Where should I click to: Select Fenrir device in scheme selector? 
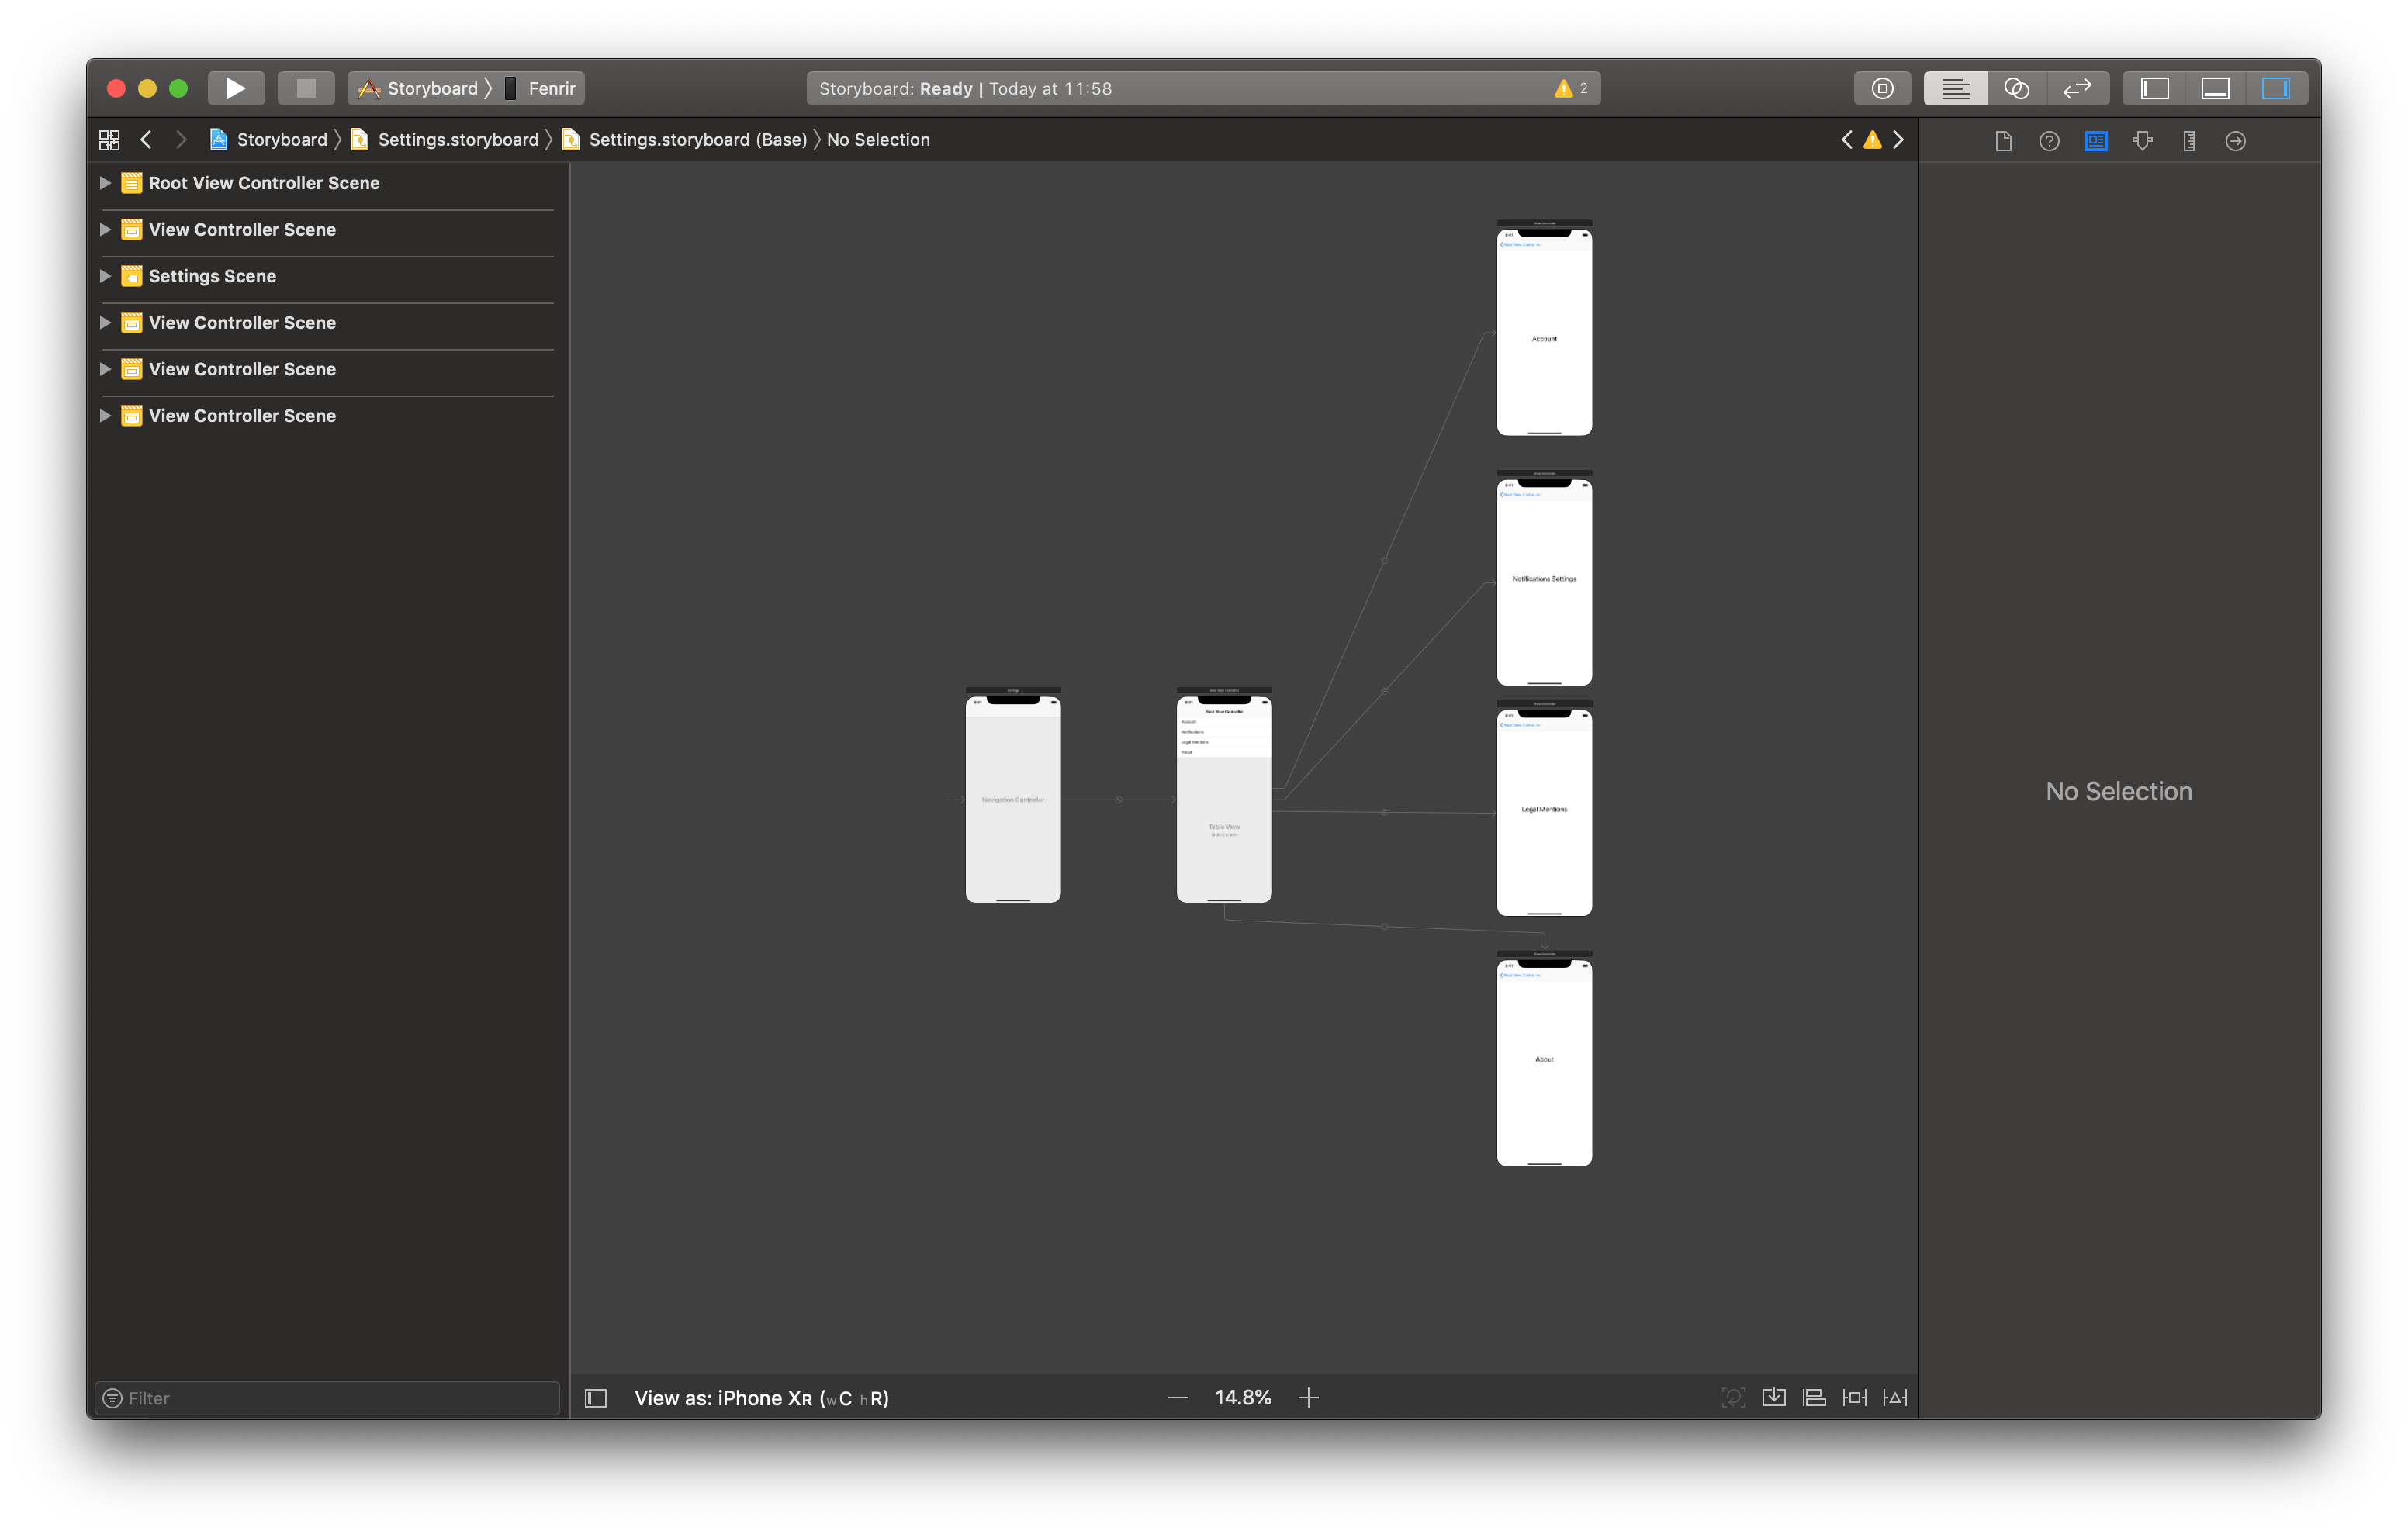click(550, 88)
